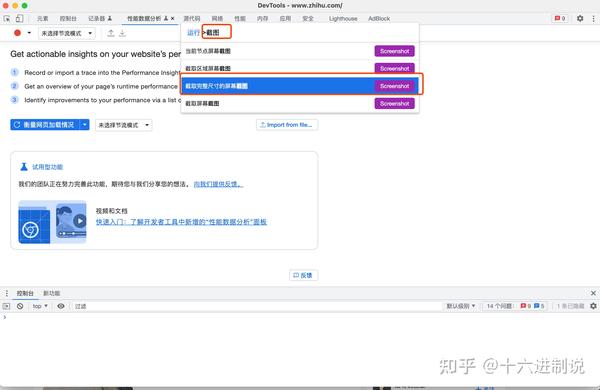Open the console top context dropdown
This screenshot has height=390, width=600.
[40, 306]
